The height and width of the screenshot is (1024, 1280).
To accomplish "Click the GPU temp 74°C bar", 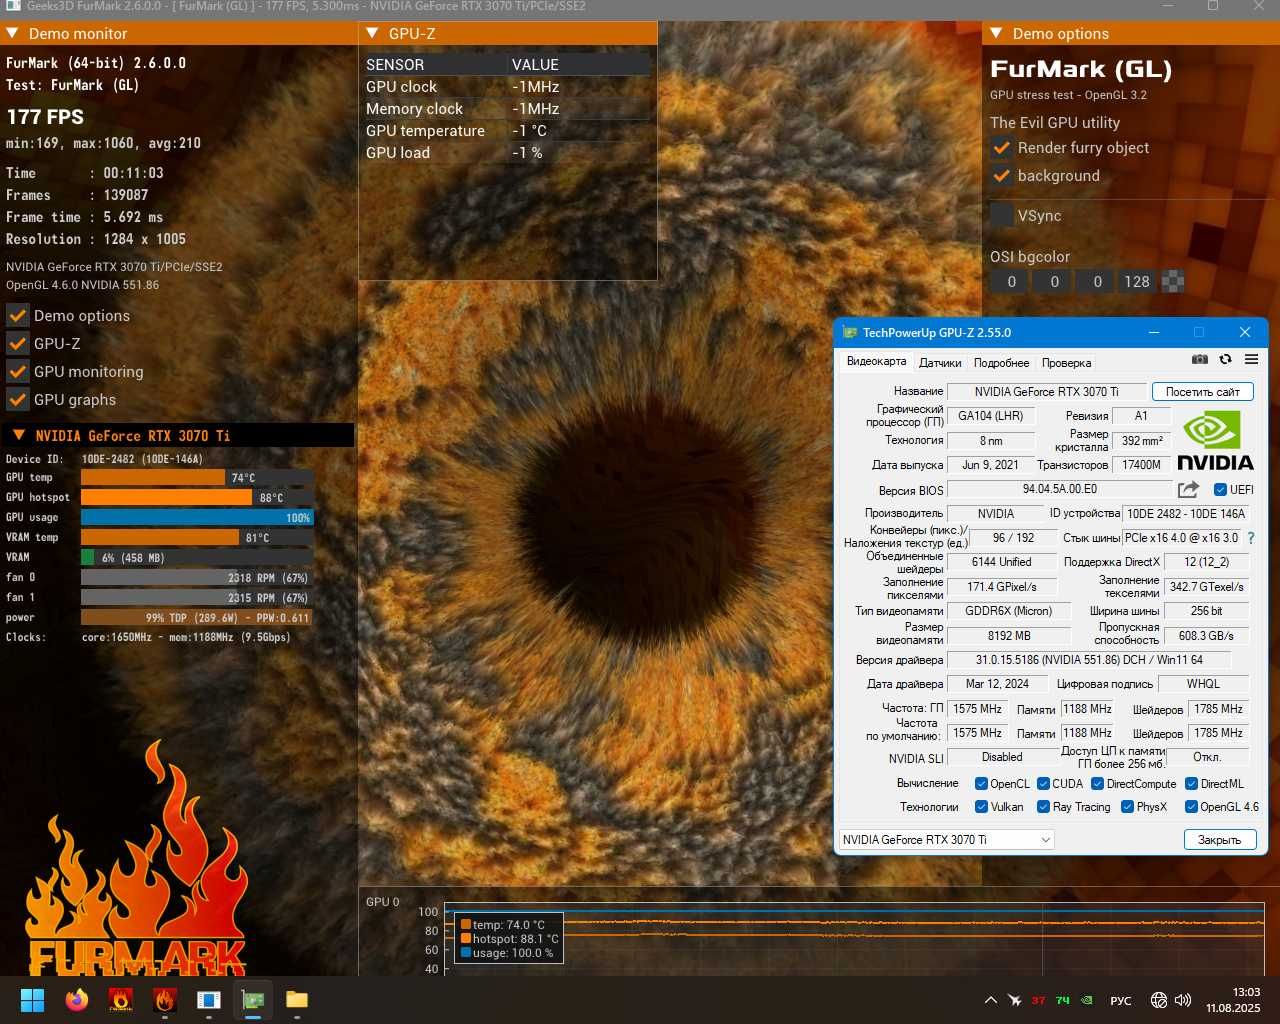I will coord(197,478).
